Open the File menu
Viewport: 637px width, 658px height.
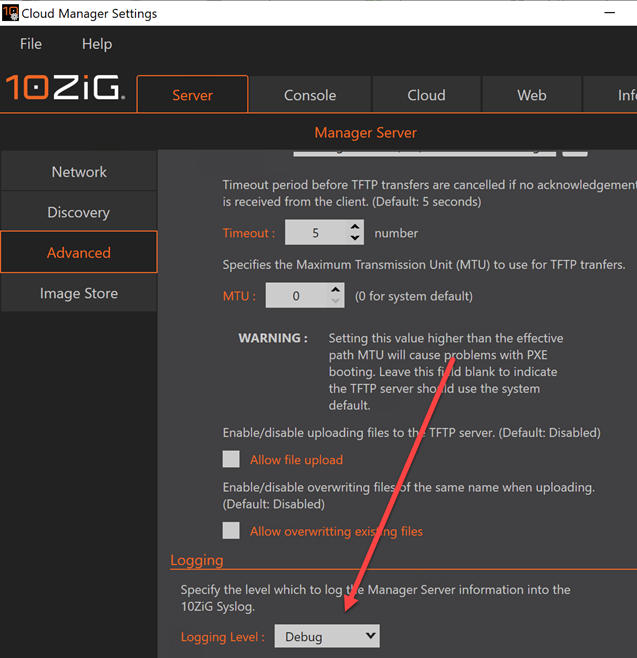point(31,44)
